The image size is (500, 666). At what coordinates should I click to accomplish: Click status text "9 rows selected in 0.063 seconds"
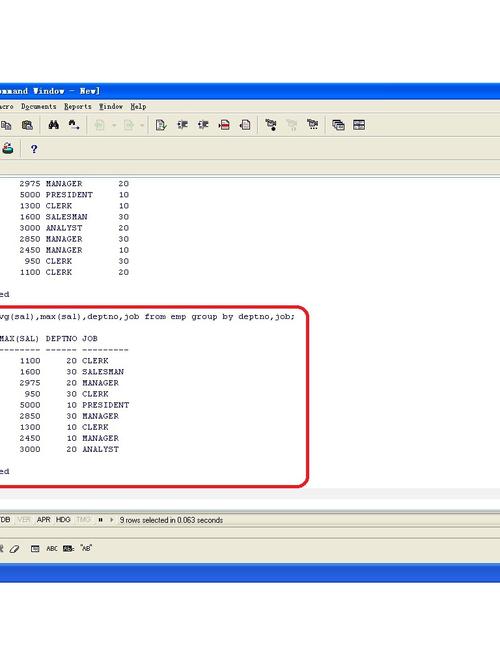click(x=171, y=520)
